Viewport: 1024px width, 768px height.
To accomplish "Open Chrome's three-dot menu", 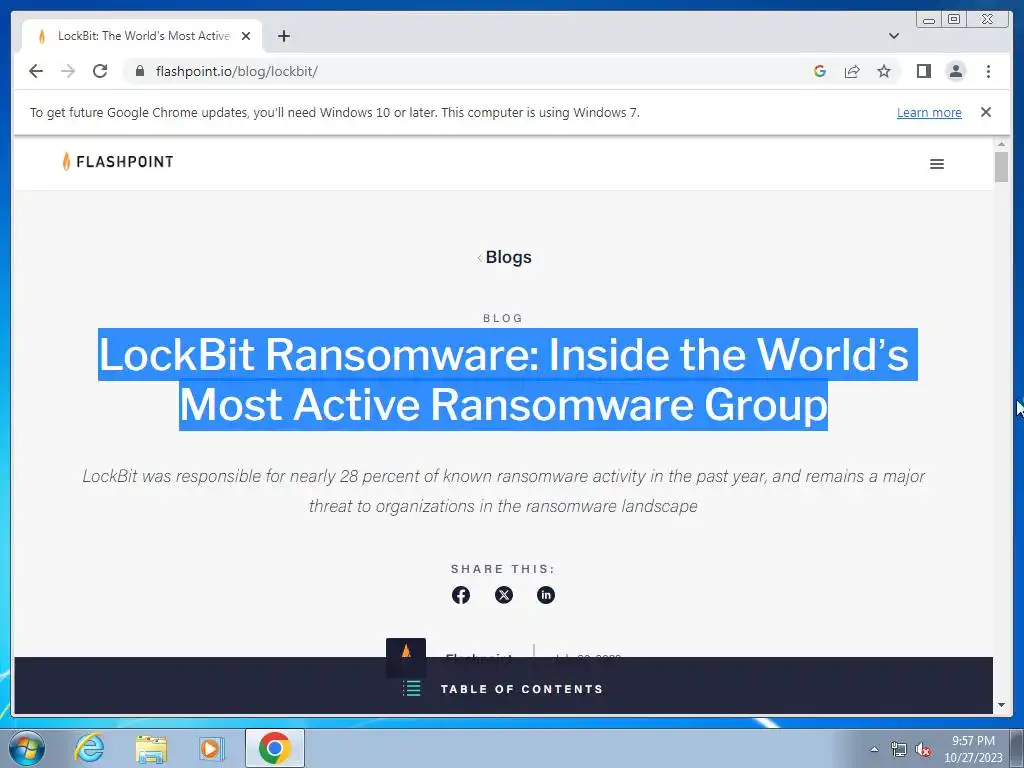I will click(x=988, y=71).
